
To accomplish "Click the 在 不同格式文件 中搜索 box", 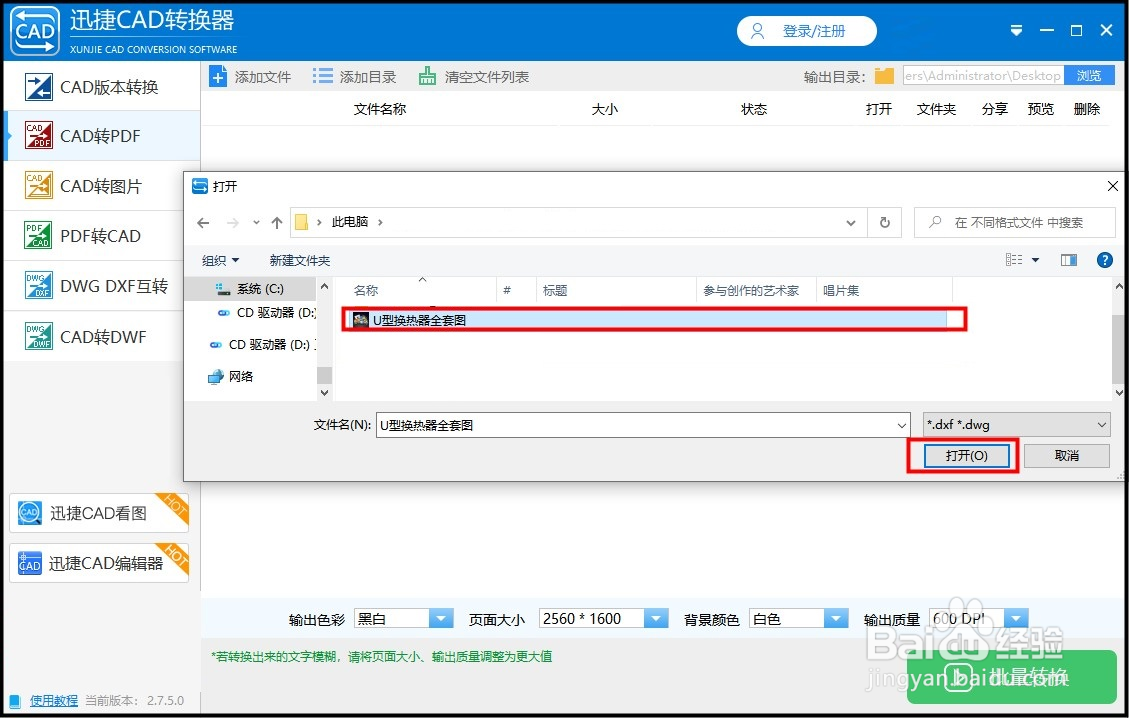I will [1015, 223].
